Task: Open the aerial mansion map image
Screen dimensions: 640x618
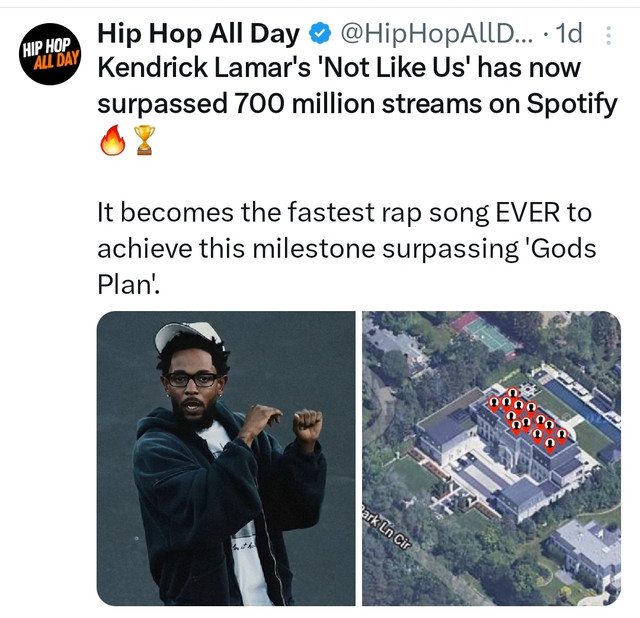Action: (x=491, y=458)
